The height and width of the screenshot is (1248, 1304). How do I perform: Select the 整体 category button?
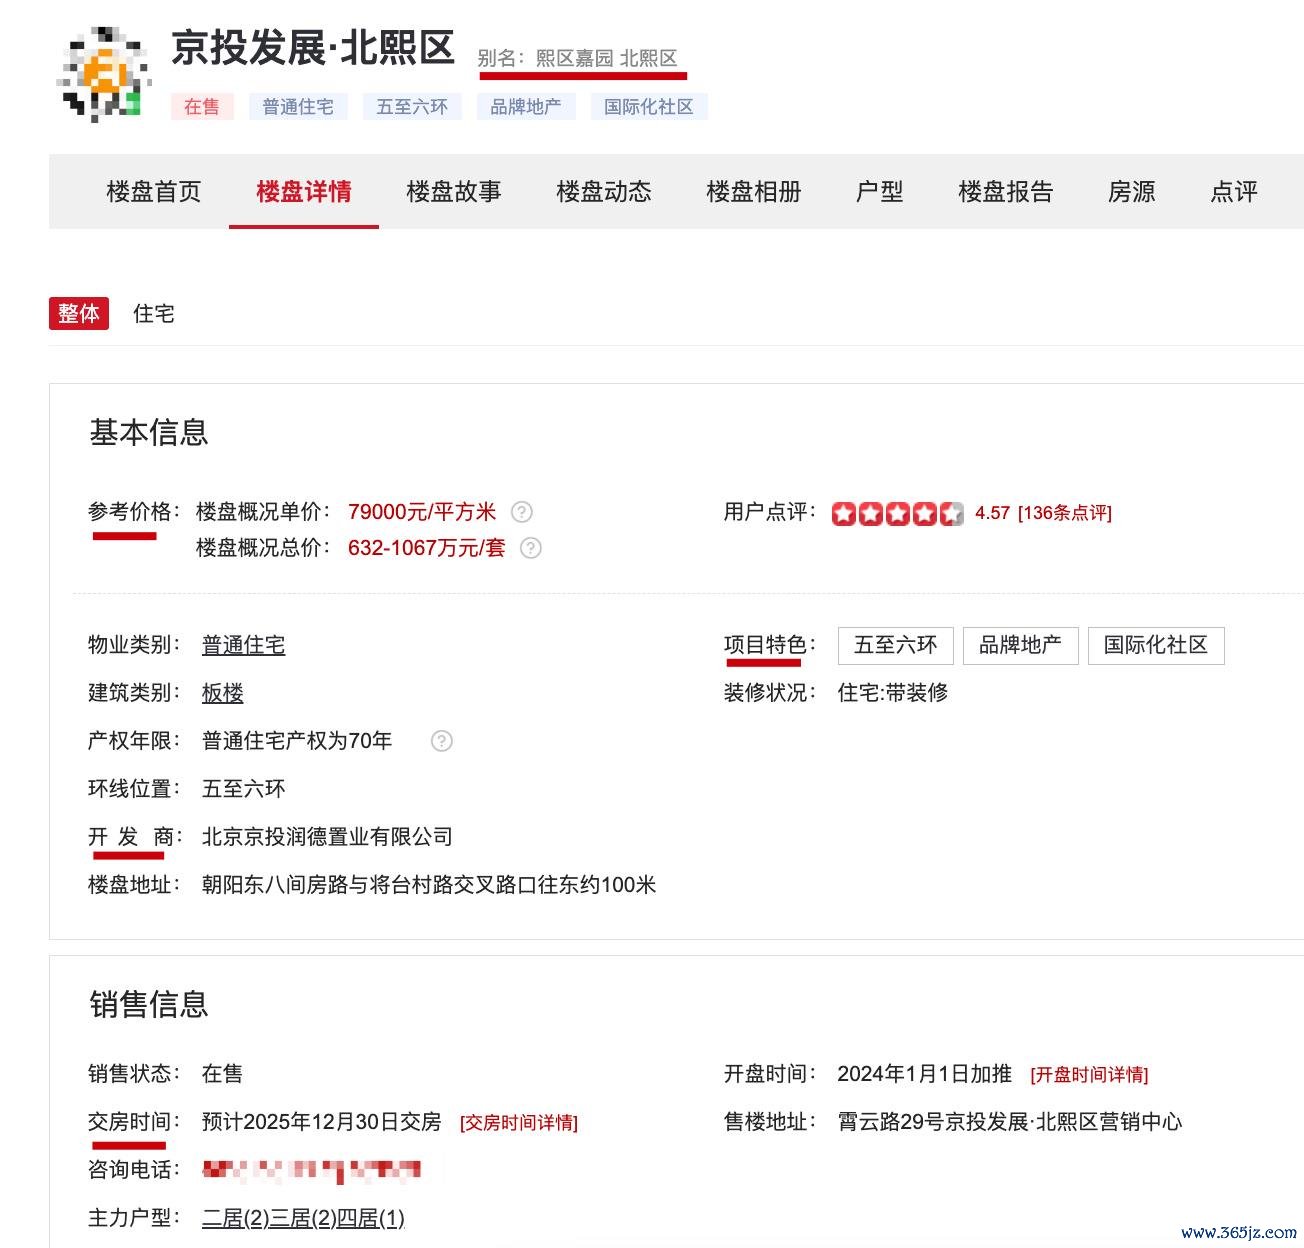(x=79, y=314)
